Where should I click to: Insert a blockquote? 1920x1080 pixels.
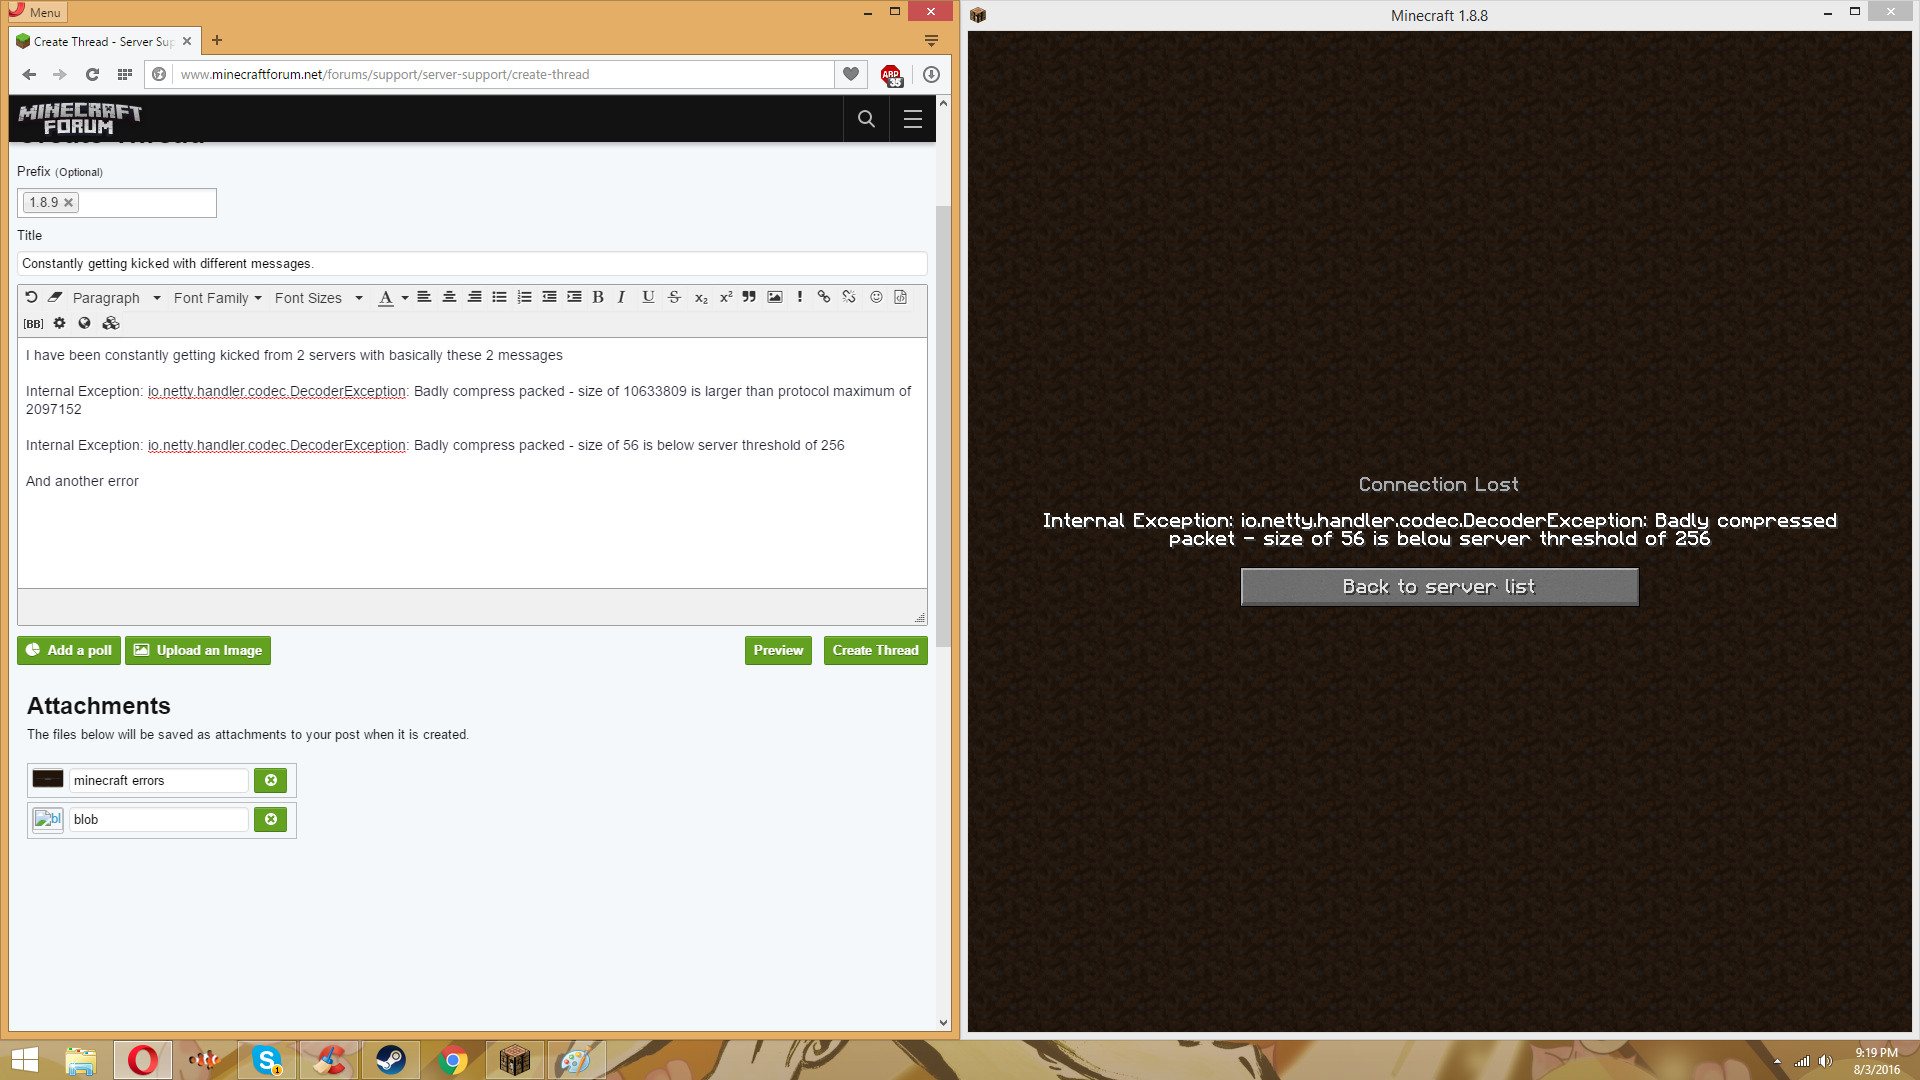[x=749, y=297]
